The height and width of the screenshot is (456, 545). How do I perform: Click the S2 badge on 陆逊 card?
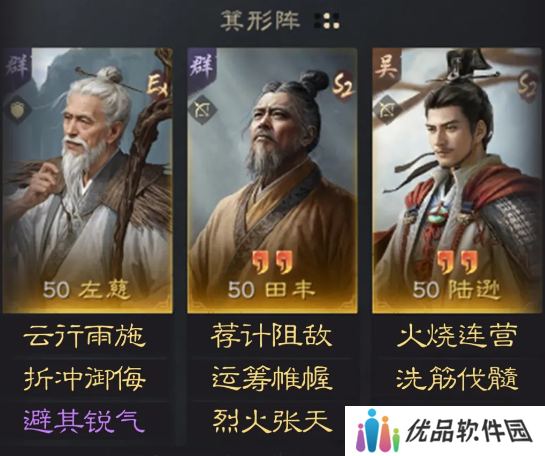528,86
